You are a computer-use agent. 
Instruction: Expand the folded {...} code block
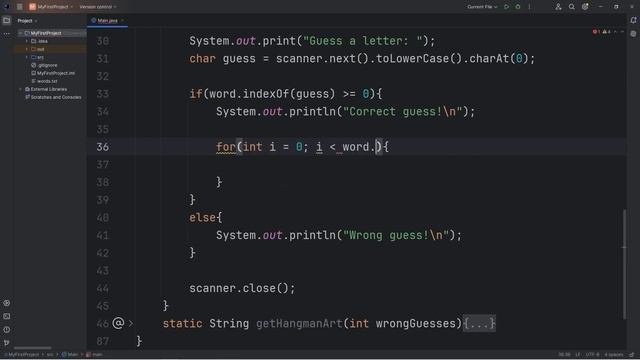pyautogui.click(x=480, y=324)
